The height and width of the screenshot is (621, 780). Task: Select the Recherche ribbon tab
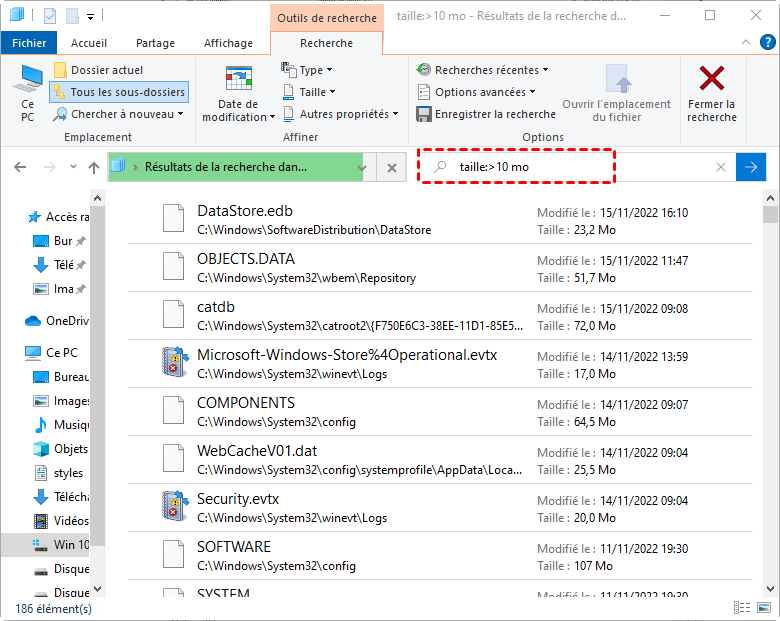(326, 43)
